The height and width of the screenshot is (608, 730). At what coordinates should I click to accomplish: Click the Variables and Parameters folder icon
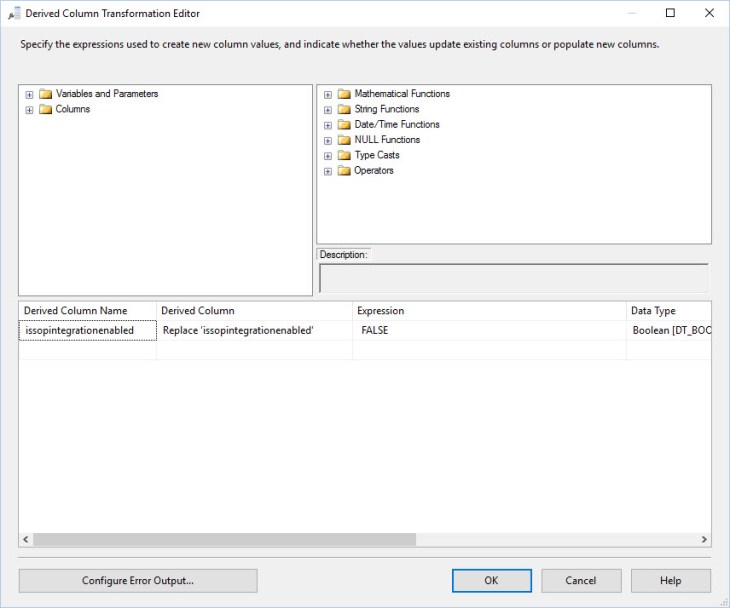[x=45, y=94]
